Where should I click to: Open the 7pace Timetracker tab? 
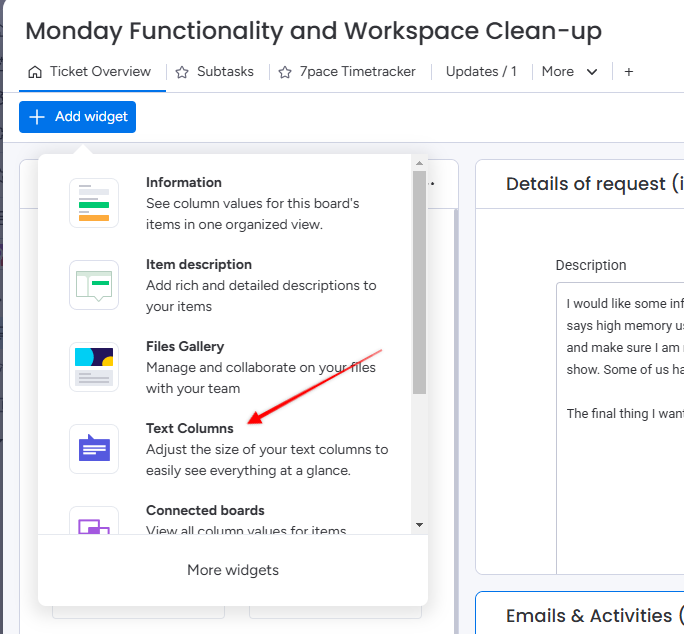coord(348,72)
